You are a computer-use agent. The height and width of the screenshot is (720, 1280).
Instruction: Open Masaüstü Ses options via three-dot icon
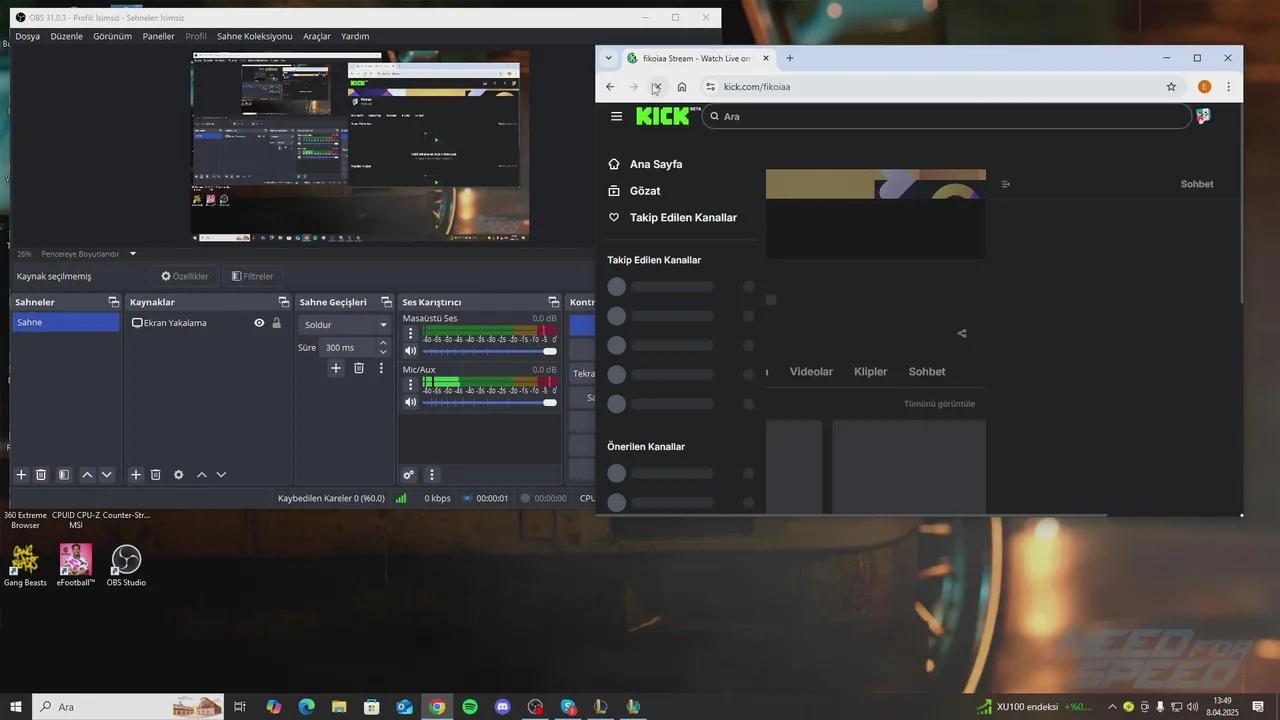[x=410, y=332]
